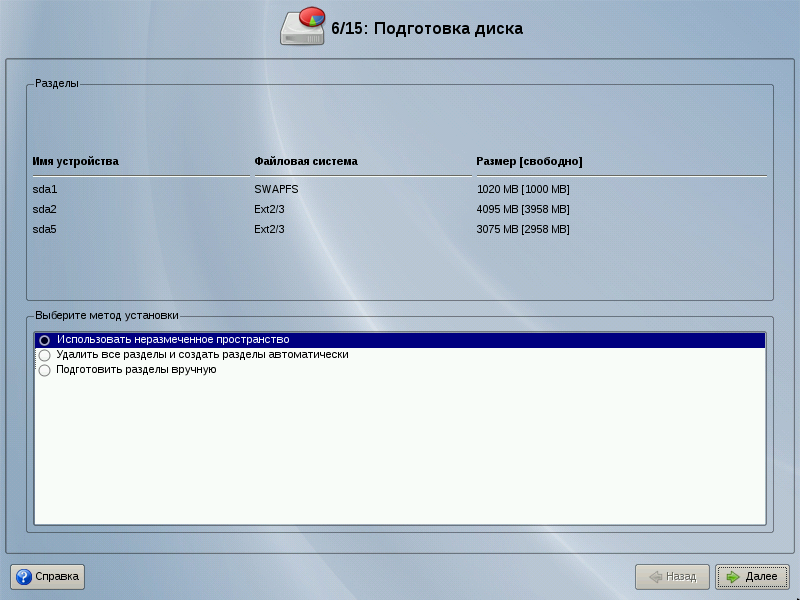Click the green forward arrow icon
800x600 pixels.
pyautogui.click(x=732, y=577)
